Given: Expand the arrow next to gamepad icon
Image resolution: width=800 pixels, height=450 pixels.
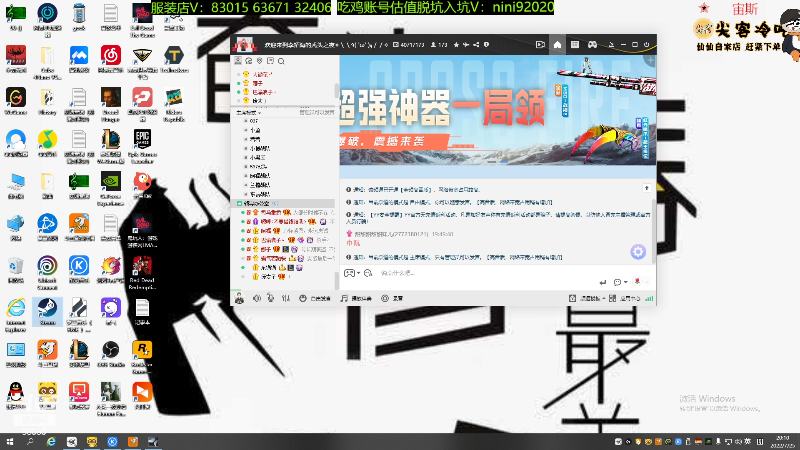Looking at the screenshot, I should (x=358, y=273).
